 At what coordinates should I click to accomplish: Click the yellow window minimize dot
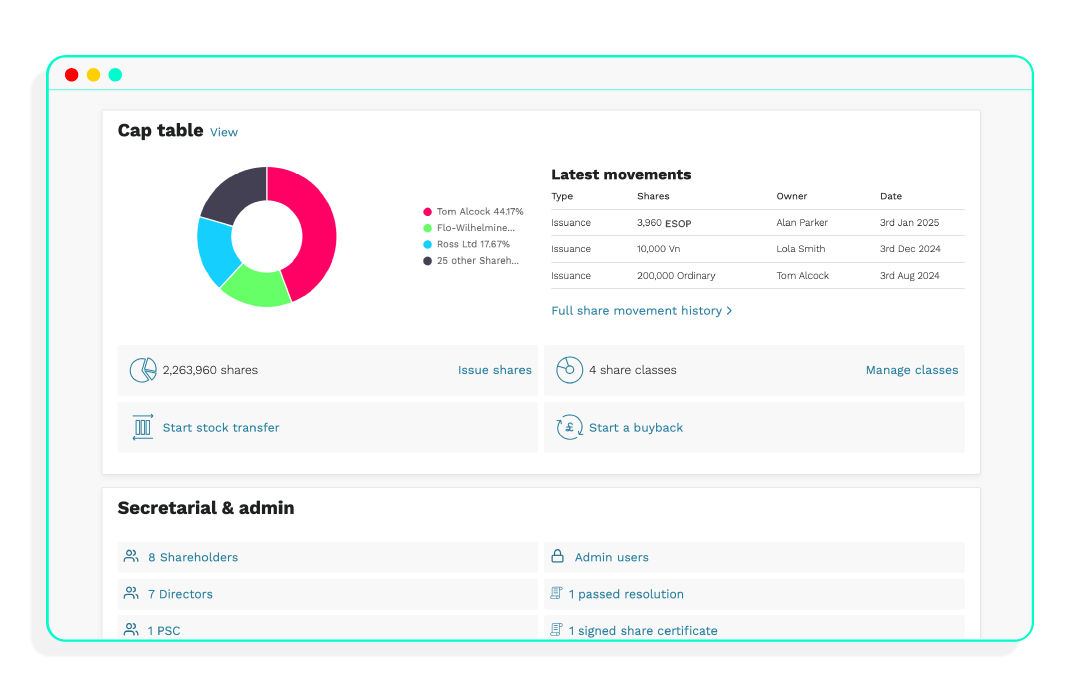94,74
